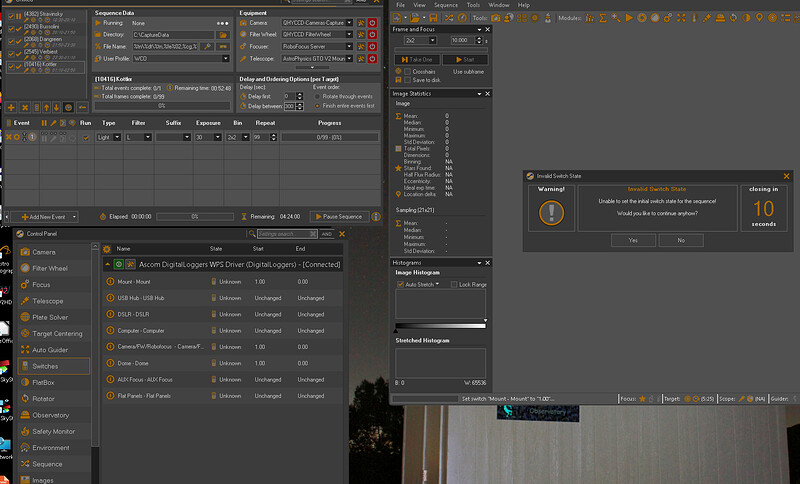Screen dimensions: 800x484
Task: Click the delete target X icon
Action: [25, 107]
